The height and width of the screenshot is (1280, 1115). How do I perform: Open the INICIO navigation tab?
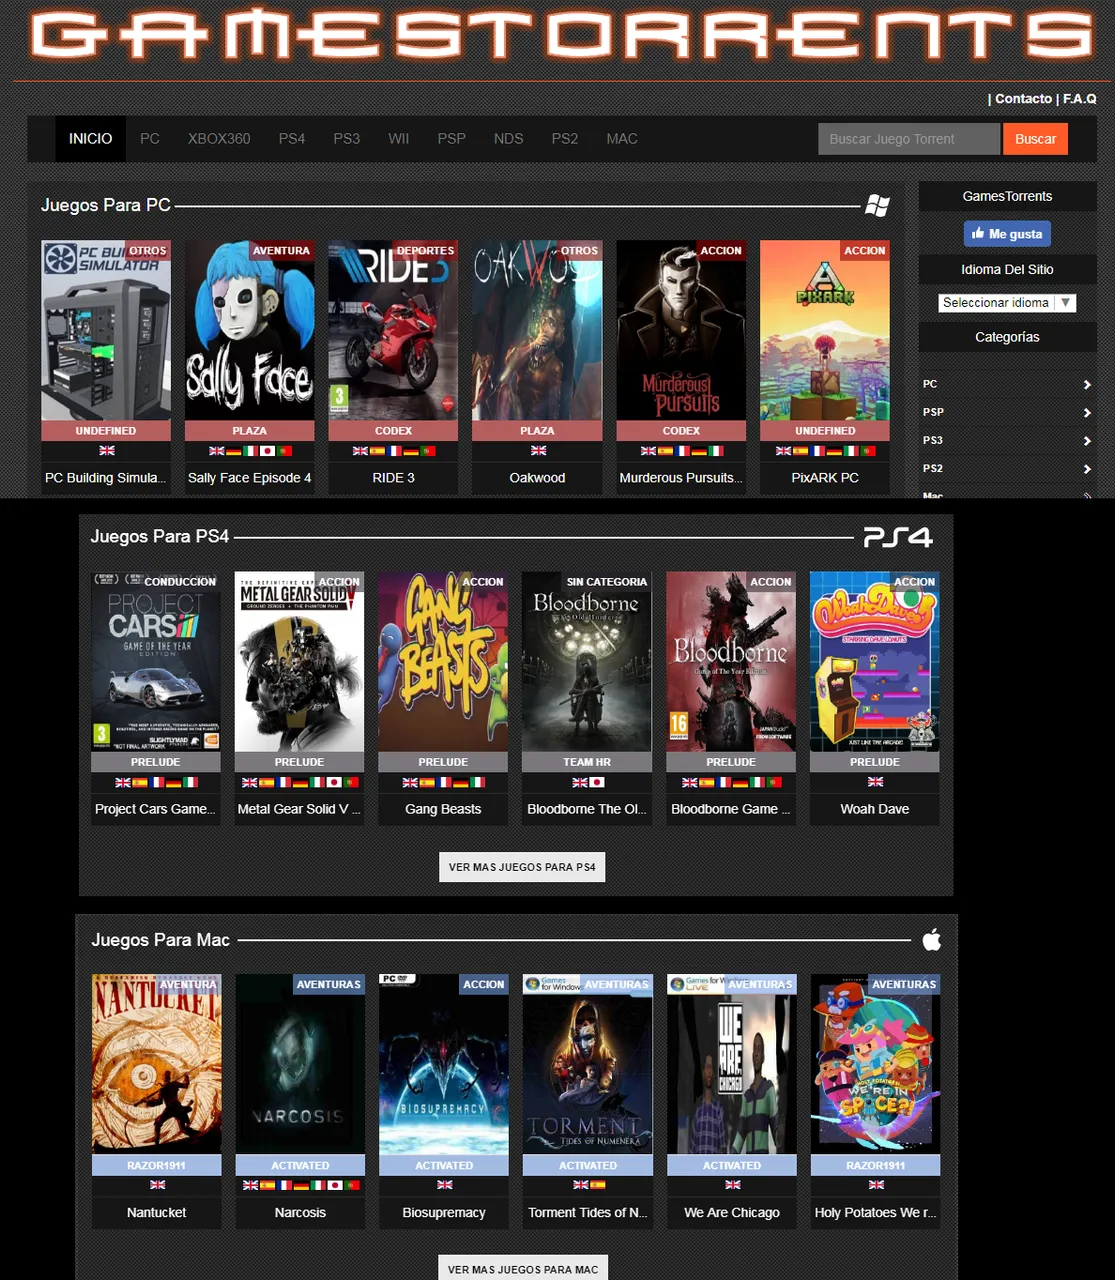[x=90, y=139]
